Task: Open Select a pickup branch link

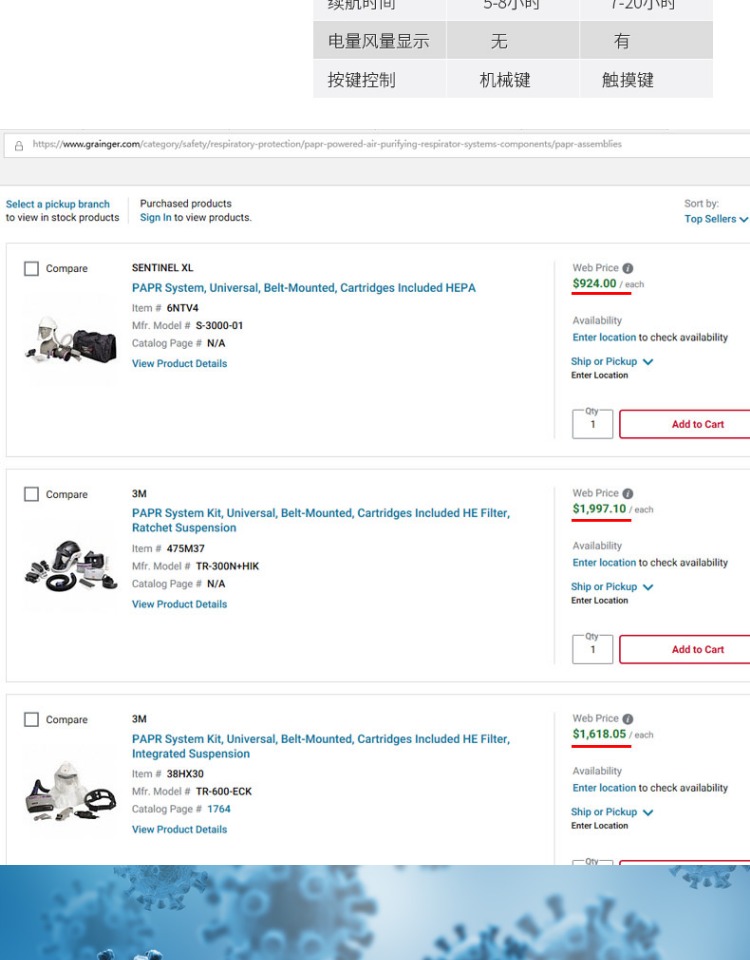Action: click(x=58, y=204)
